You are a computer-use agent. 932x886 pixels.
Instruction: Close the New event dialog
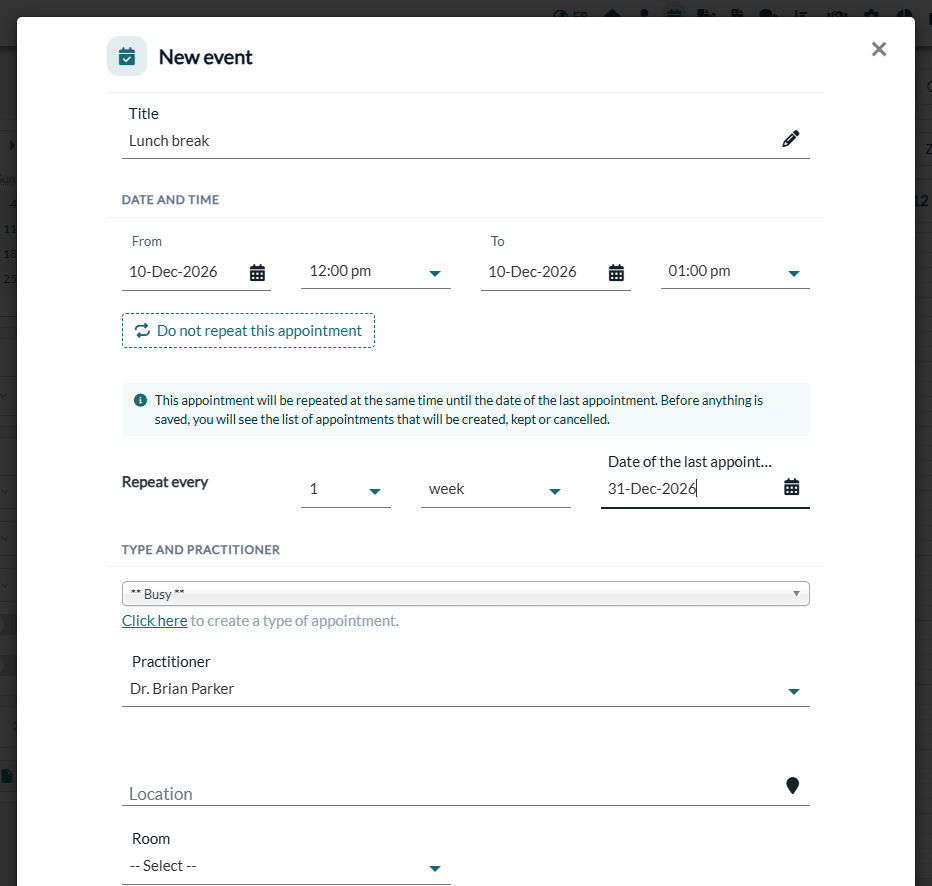pyautogui.click(x=879, y=49)
